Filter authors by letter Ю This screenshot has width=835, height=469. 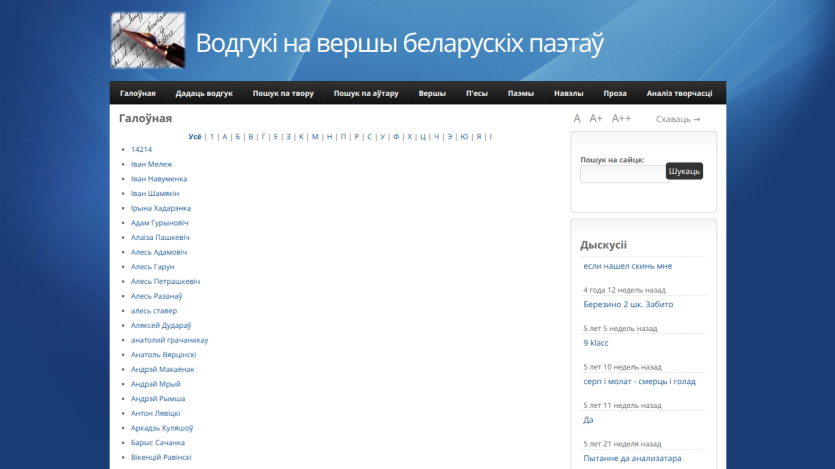coord(464,137)
